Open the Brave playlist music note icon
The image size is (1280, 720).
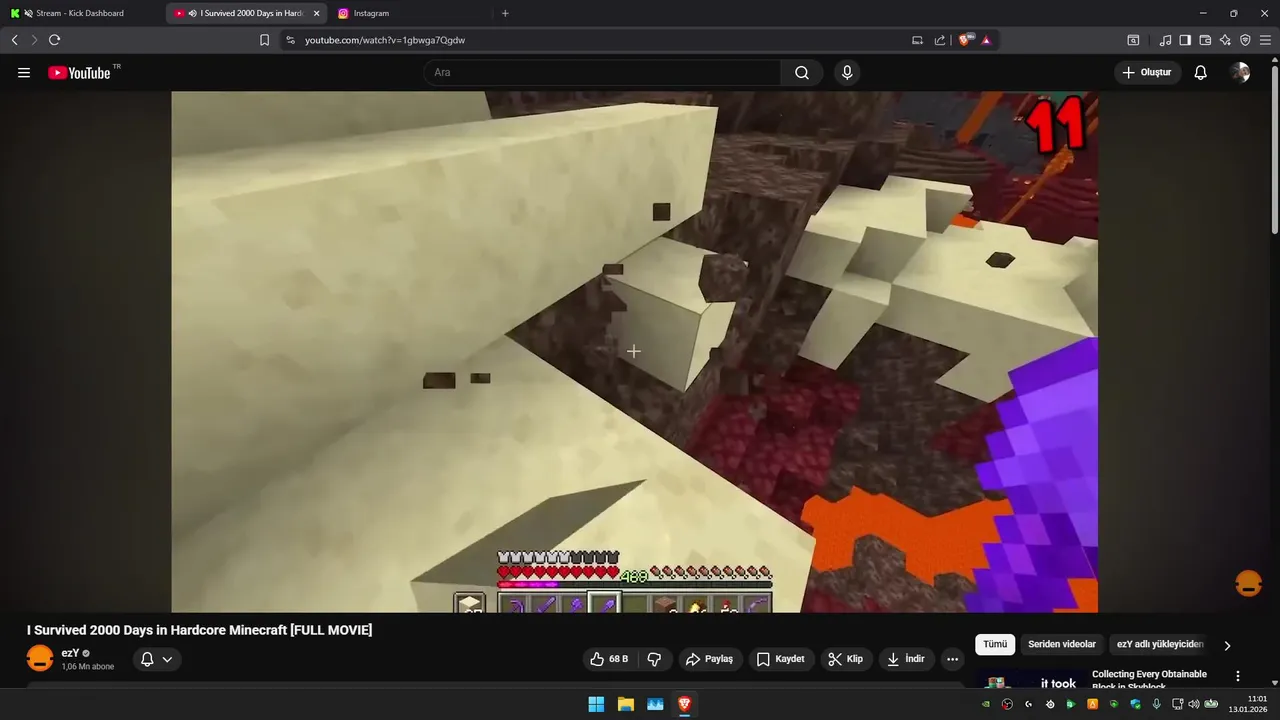tap(1166, 40)
